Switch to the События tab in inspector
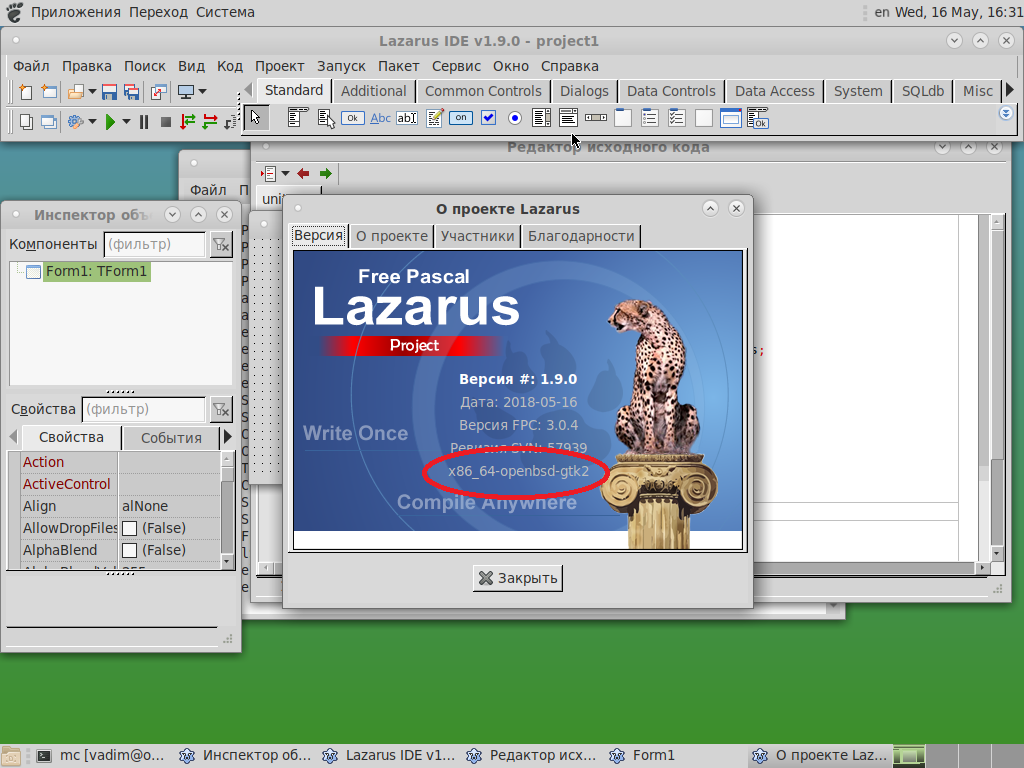 [x=171, y=438]
